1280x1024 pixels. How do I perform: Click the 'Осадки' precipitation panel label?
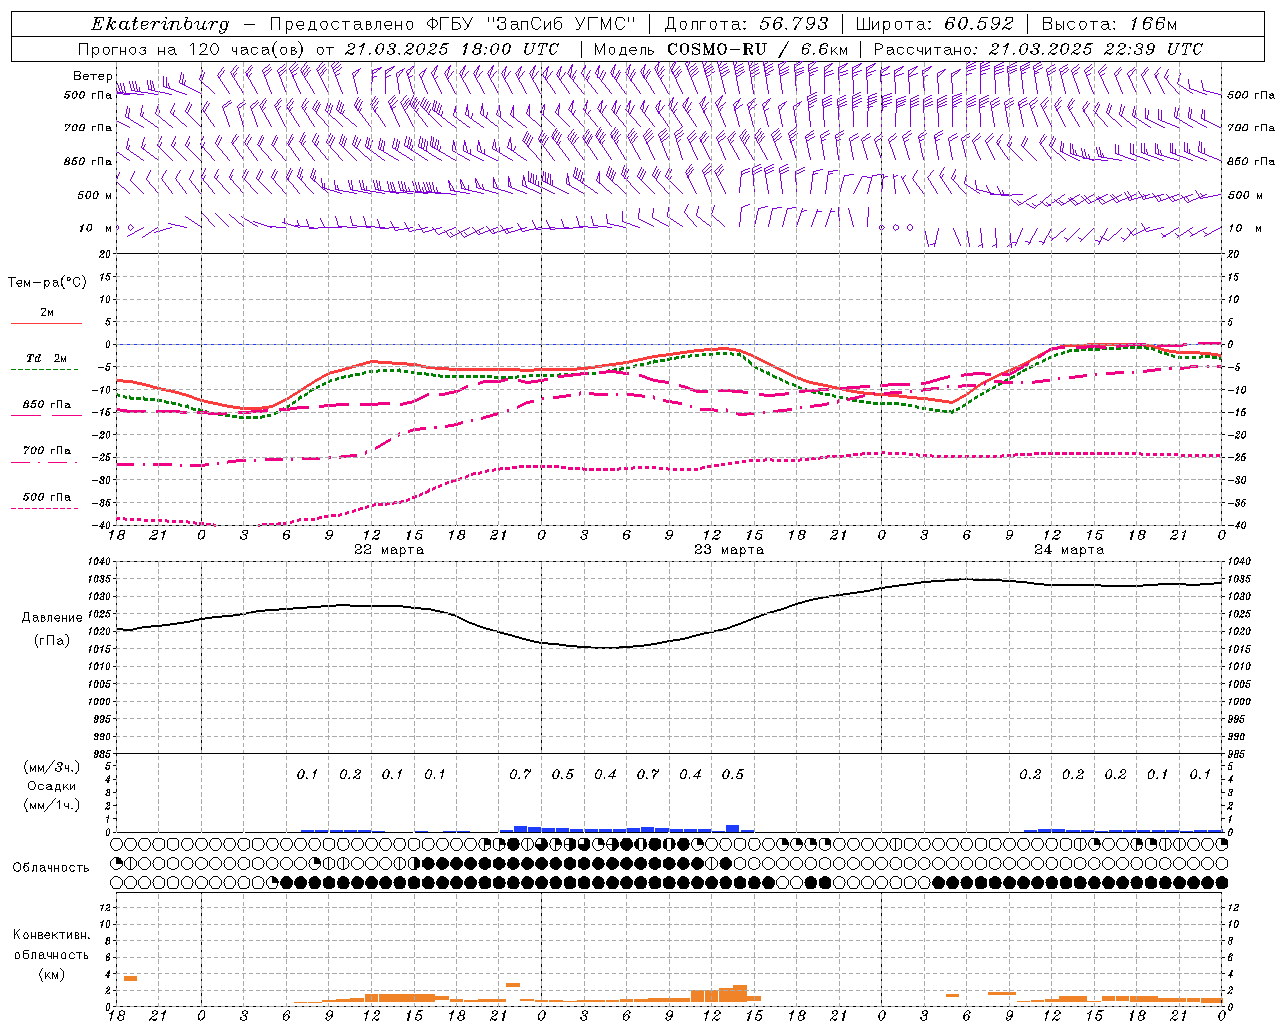51,786
